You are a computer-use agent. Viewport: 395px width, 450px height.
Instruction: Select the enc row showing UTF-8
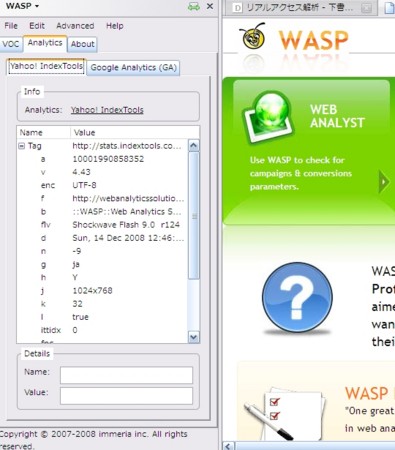[x=103, y=185]
